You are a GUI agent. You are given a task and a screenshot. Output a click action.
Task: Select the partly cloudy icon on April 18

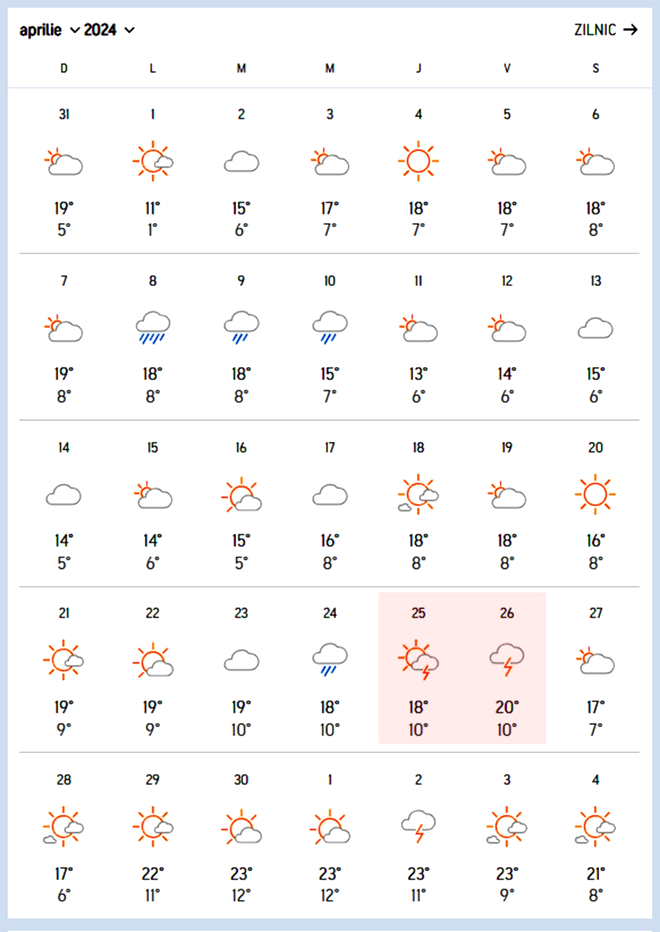(x=418, y=494)
